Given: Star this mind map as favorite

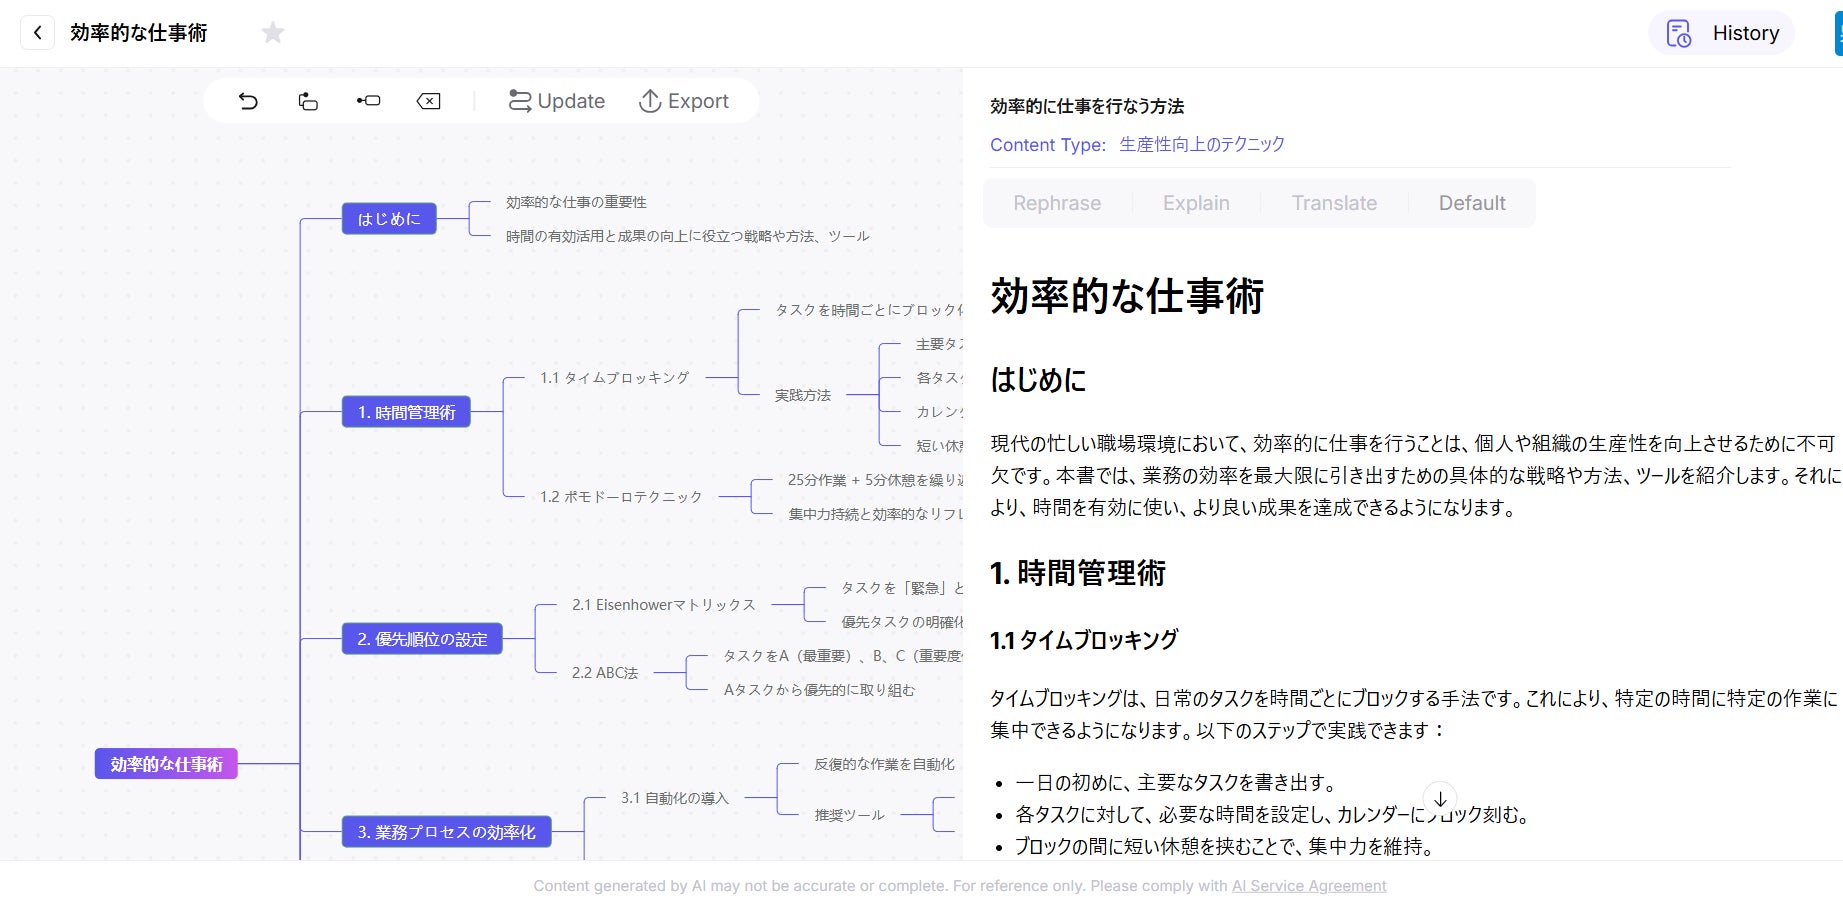Looking at the screenshot, I should click(x=273, y=33).
